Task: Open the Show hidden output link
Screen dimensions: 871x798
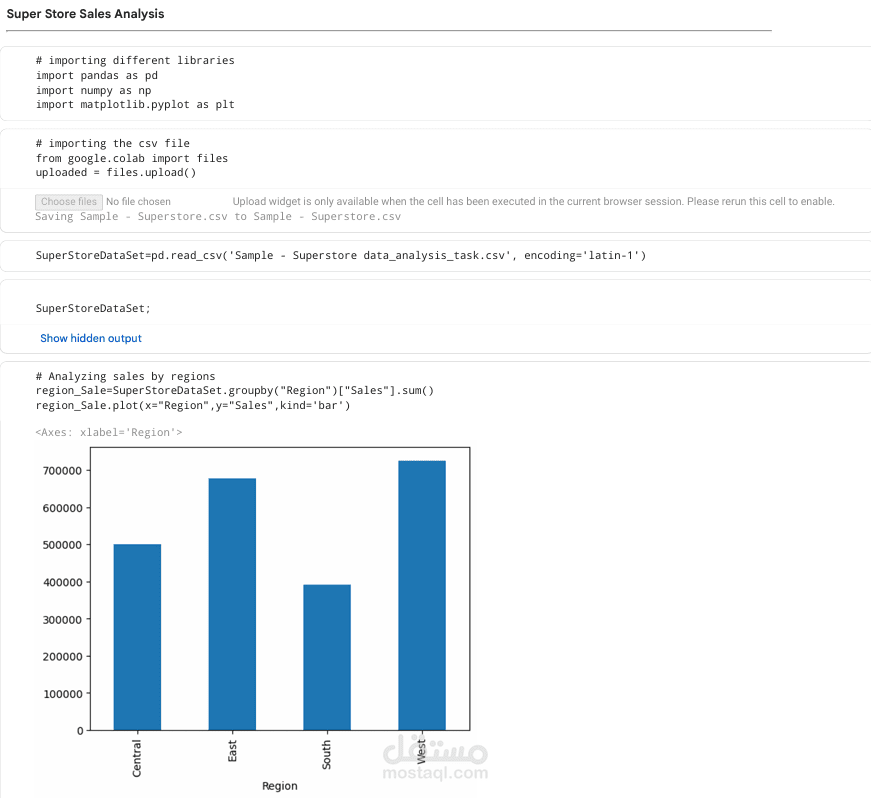Action: [91, 338]
